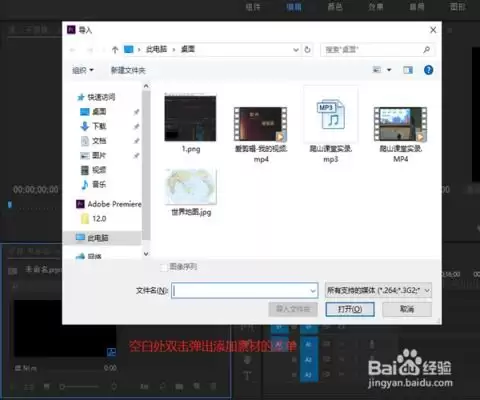This screenshot has height=400, width=480.
Task: Select 此电脑 in the navigation pane
Action: tap(98, 238)
